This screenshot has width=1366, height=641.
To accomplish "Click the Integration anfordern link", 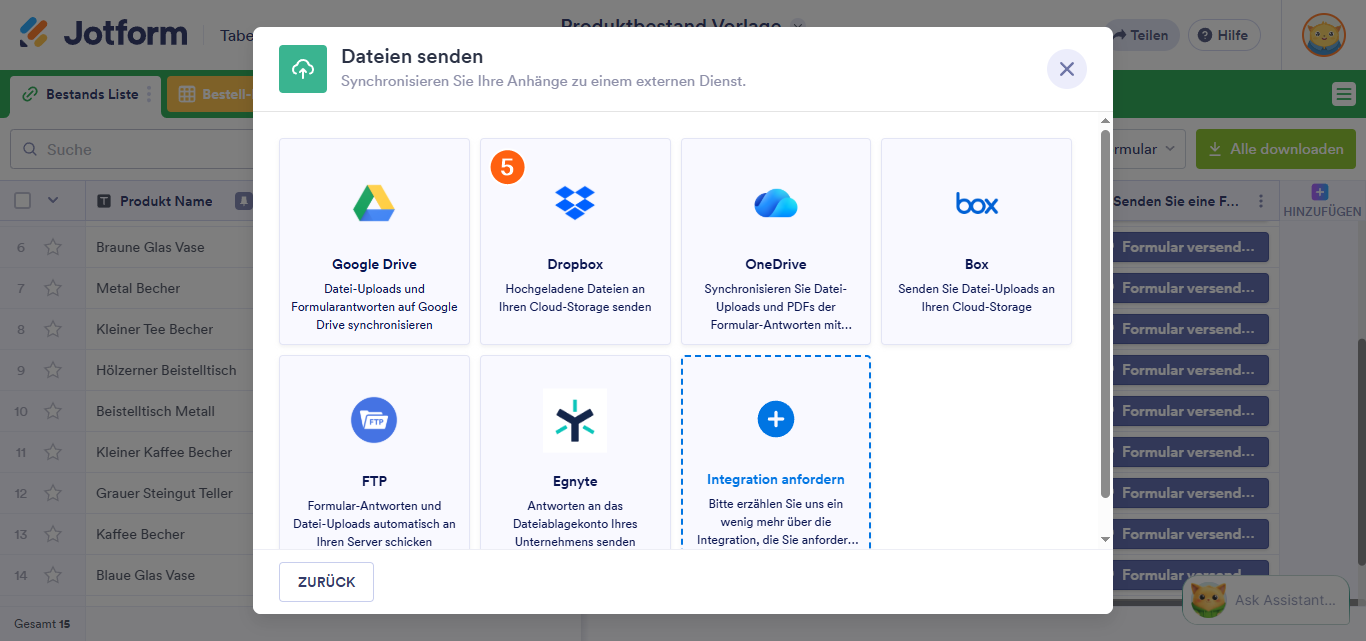I will point(775,479).
